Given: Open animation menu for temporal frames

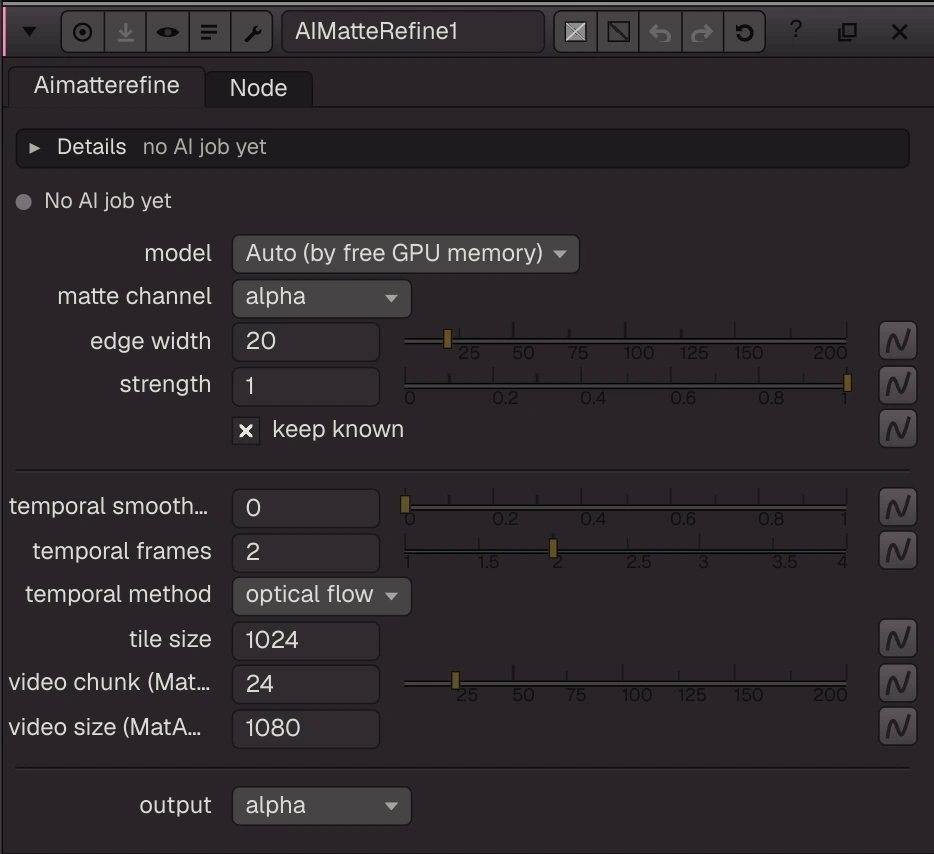Looking at the screenshot, I should (x=898, y=550).
